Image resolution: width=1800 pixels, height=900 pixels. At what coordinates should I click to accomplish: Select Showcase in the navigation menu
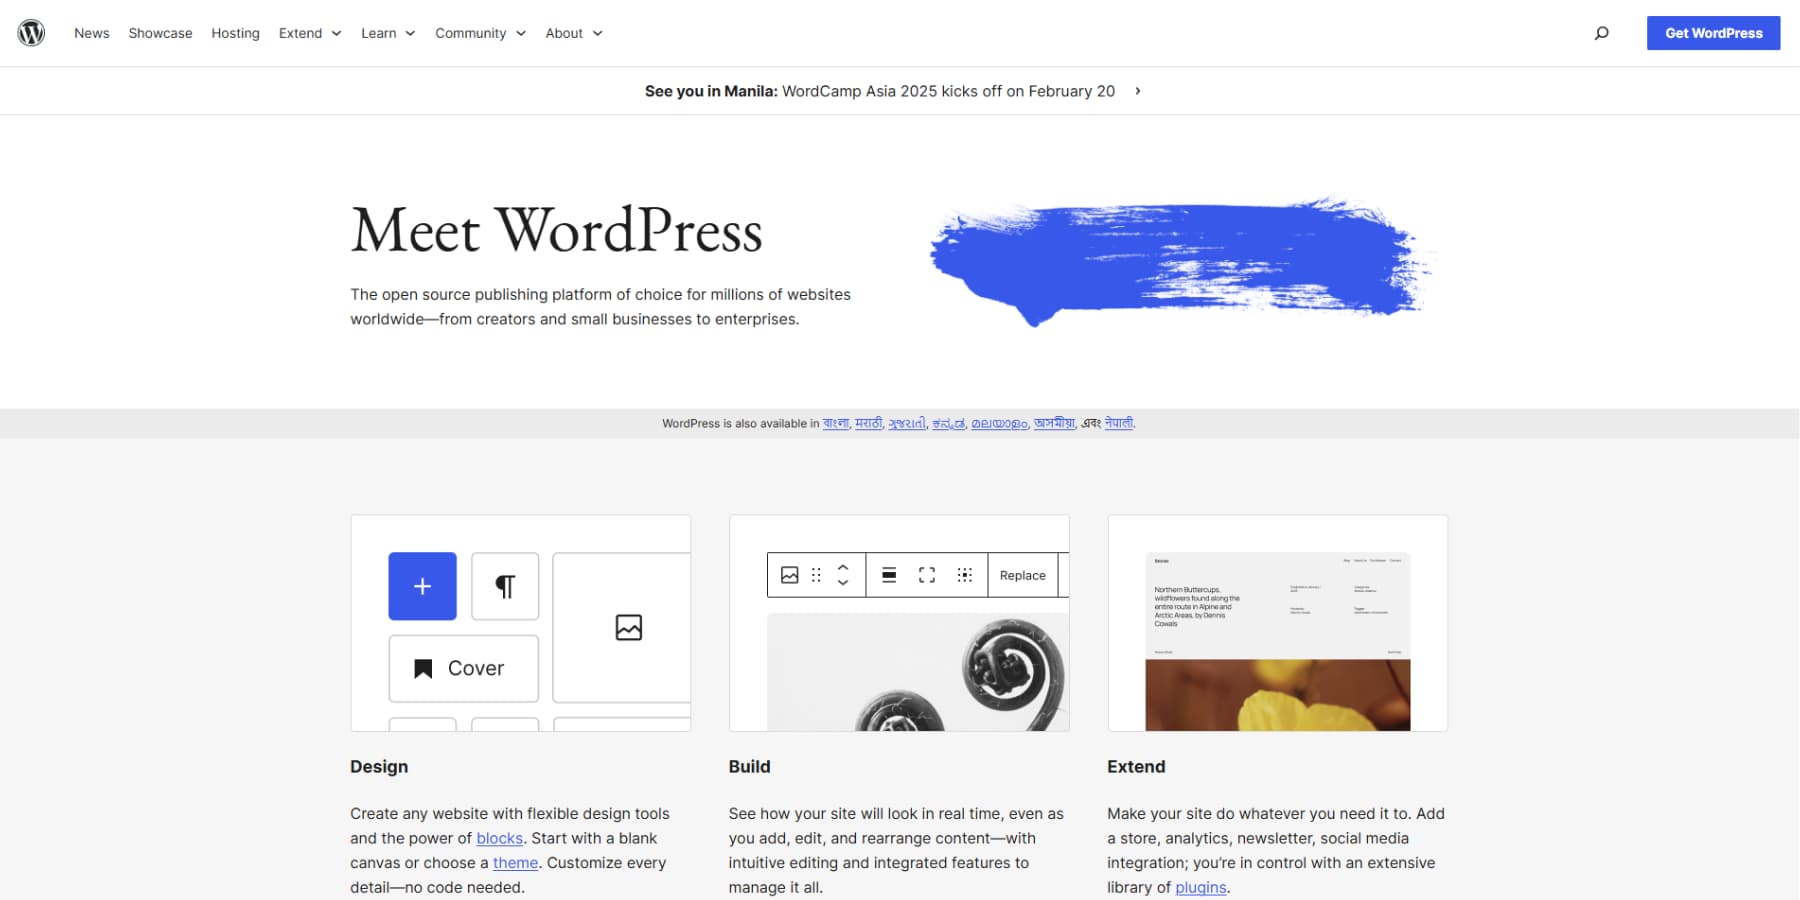pos(160,33)
